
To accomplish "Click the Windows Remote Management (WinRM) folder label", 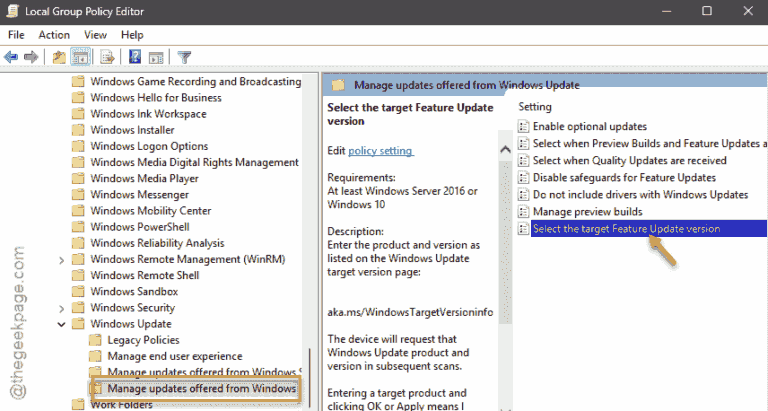I will coord(188,259).
